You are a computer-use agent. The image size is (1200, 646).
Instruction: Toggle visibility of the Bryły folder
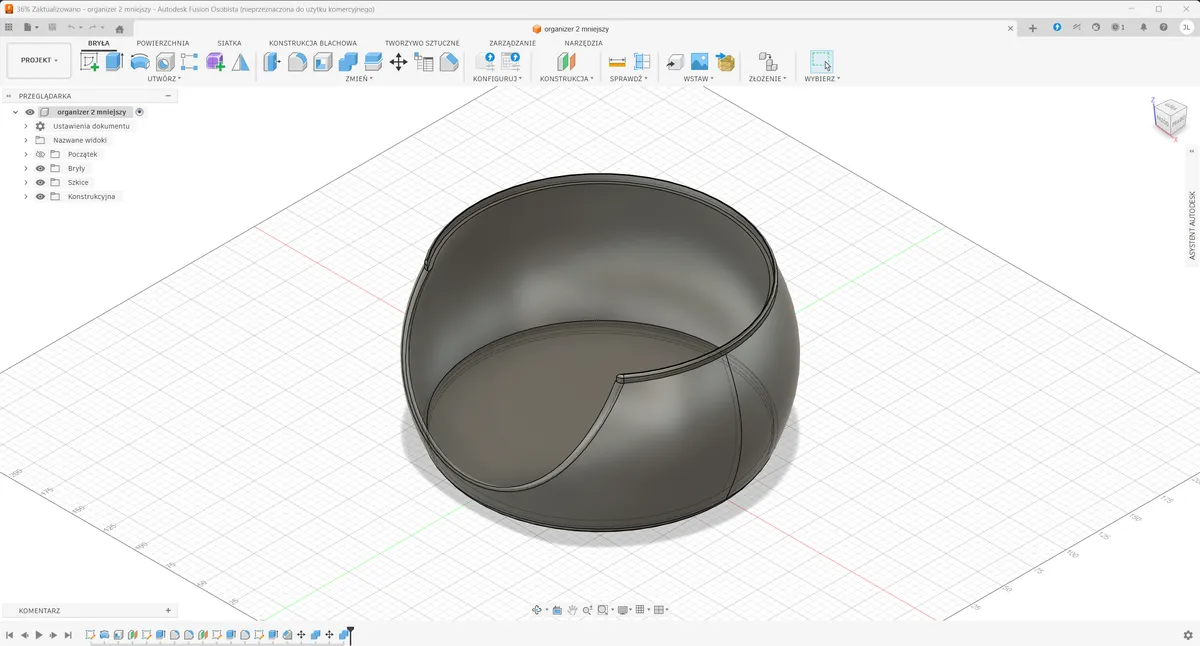coord(41,169)
